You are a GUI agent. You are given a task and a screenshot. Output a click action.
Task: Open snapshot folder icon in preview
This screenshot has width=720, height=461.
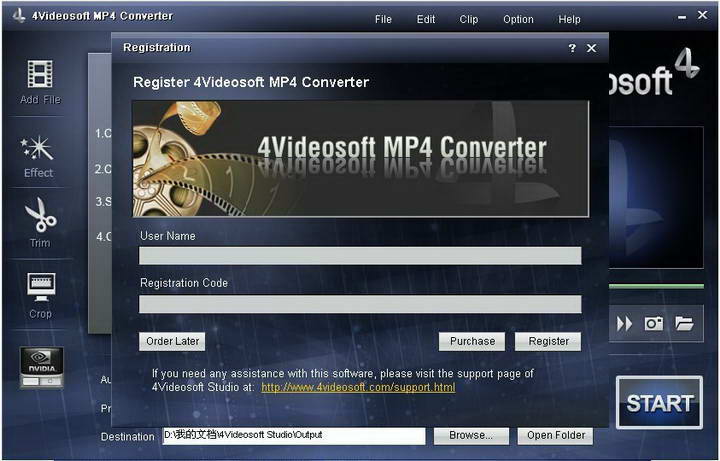(x=684, y=323)
